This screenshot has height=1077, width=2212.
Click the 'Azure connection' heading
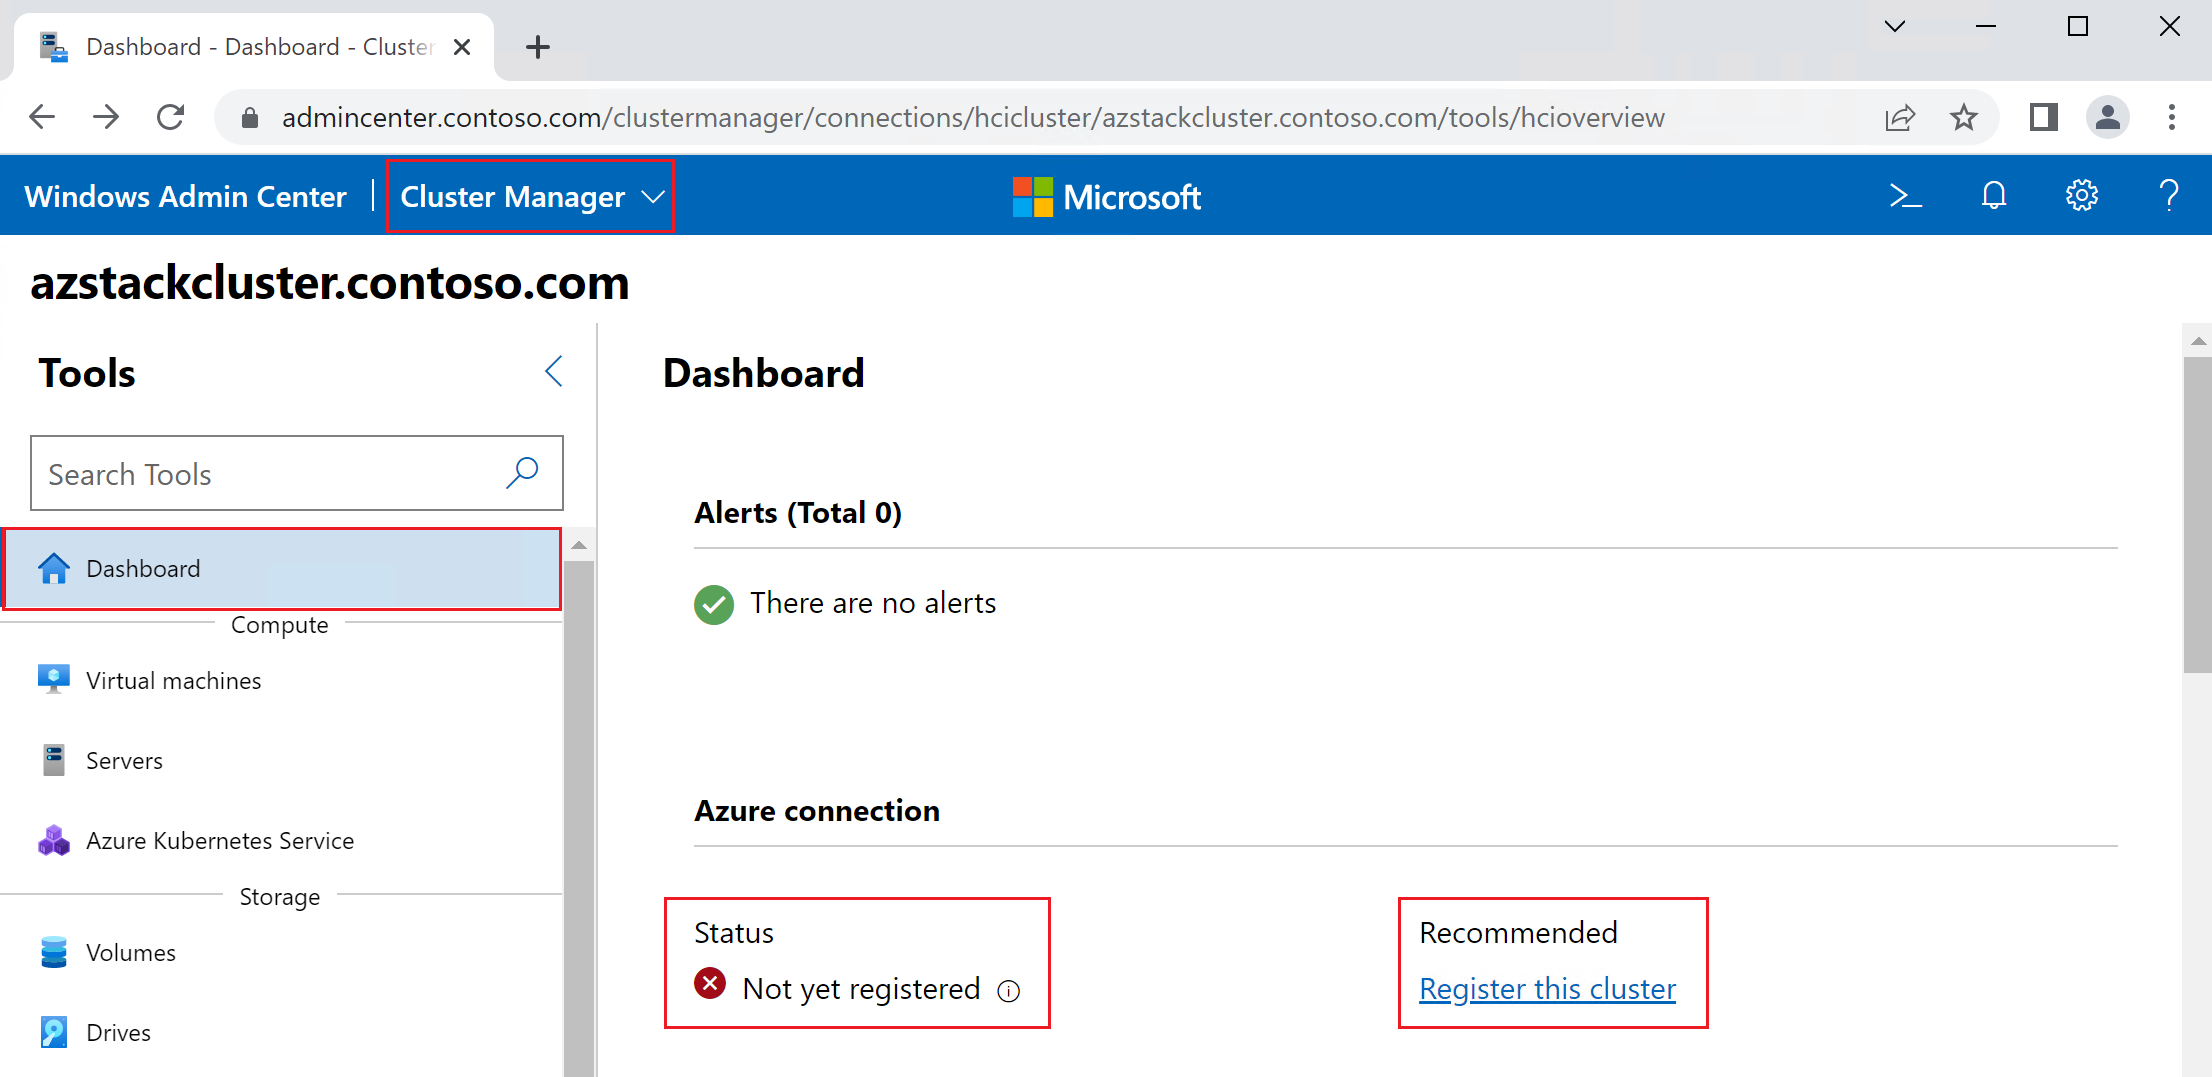tap(817, 810)
